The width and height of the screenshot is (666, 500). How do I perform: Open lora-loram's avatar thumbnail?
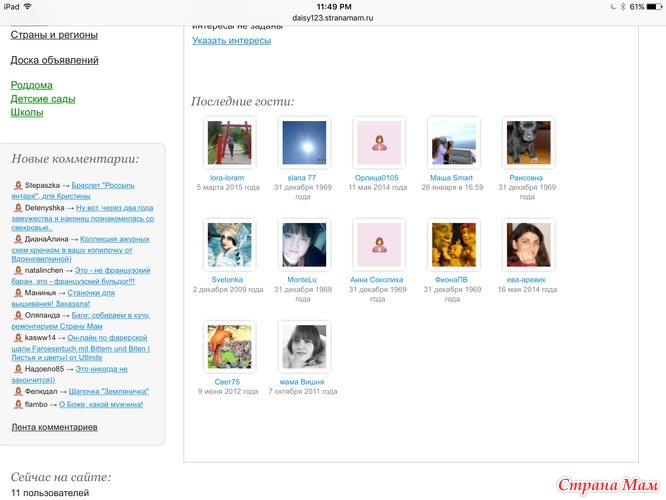click(x=228, y=143)
